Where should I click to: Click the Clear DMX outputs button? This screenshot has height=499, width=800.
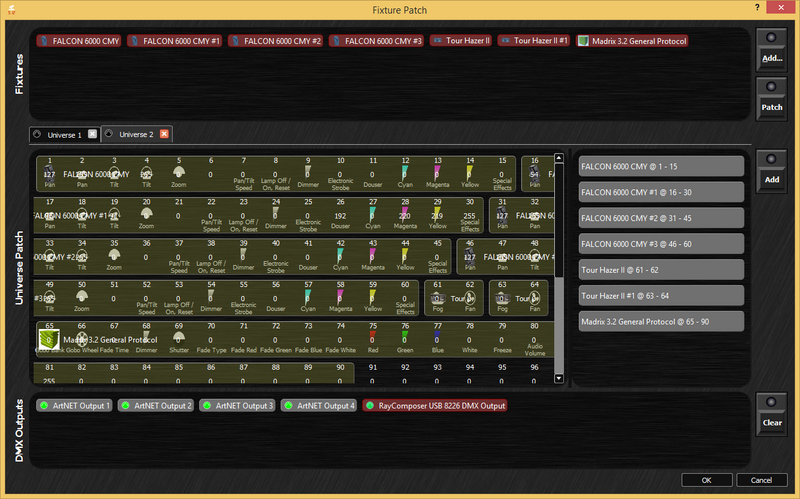771,414
